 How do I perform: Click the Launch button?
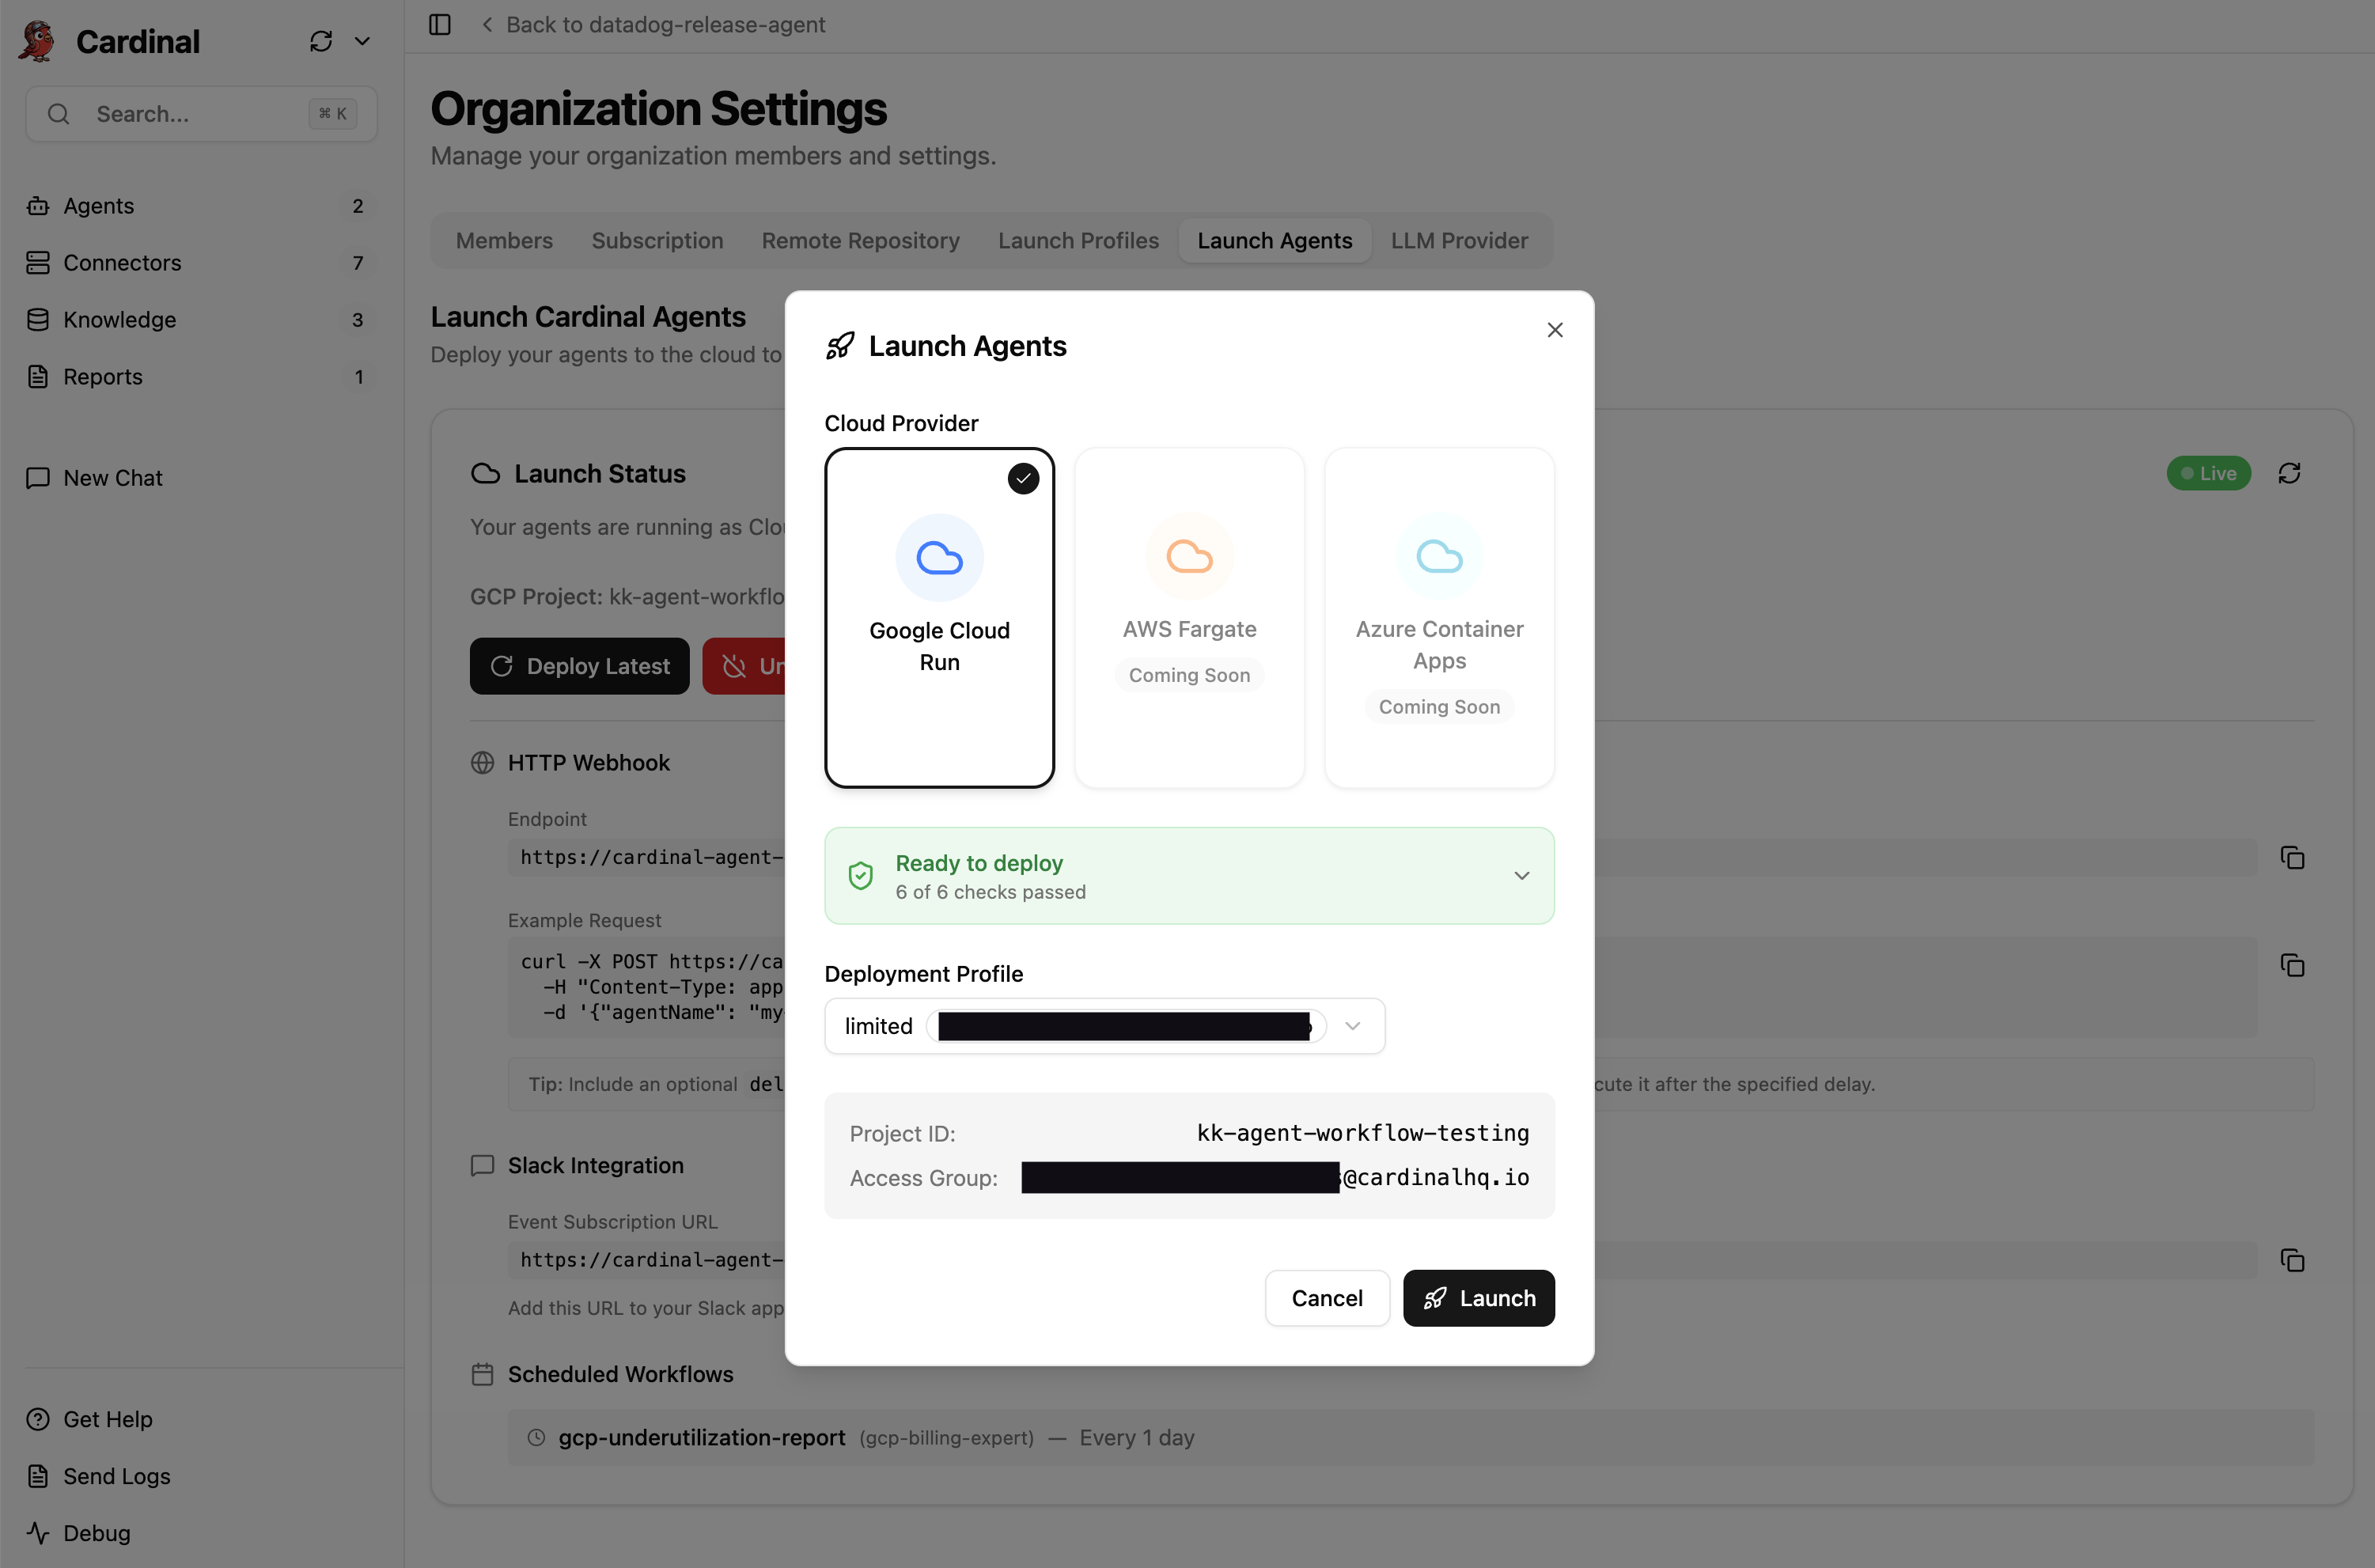(x=1478, y=1298)
